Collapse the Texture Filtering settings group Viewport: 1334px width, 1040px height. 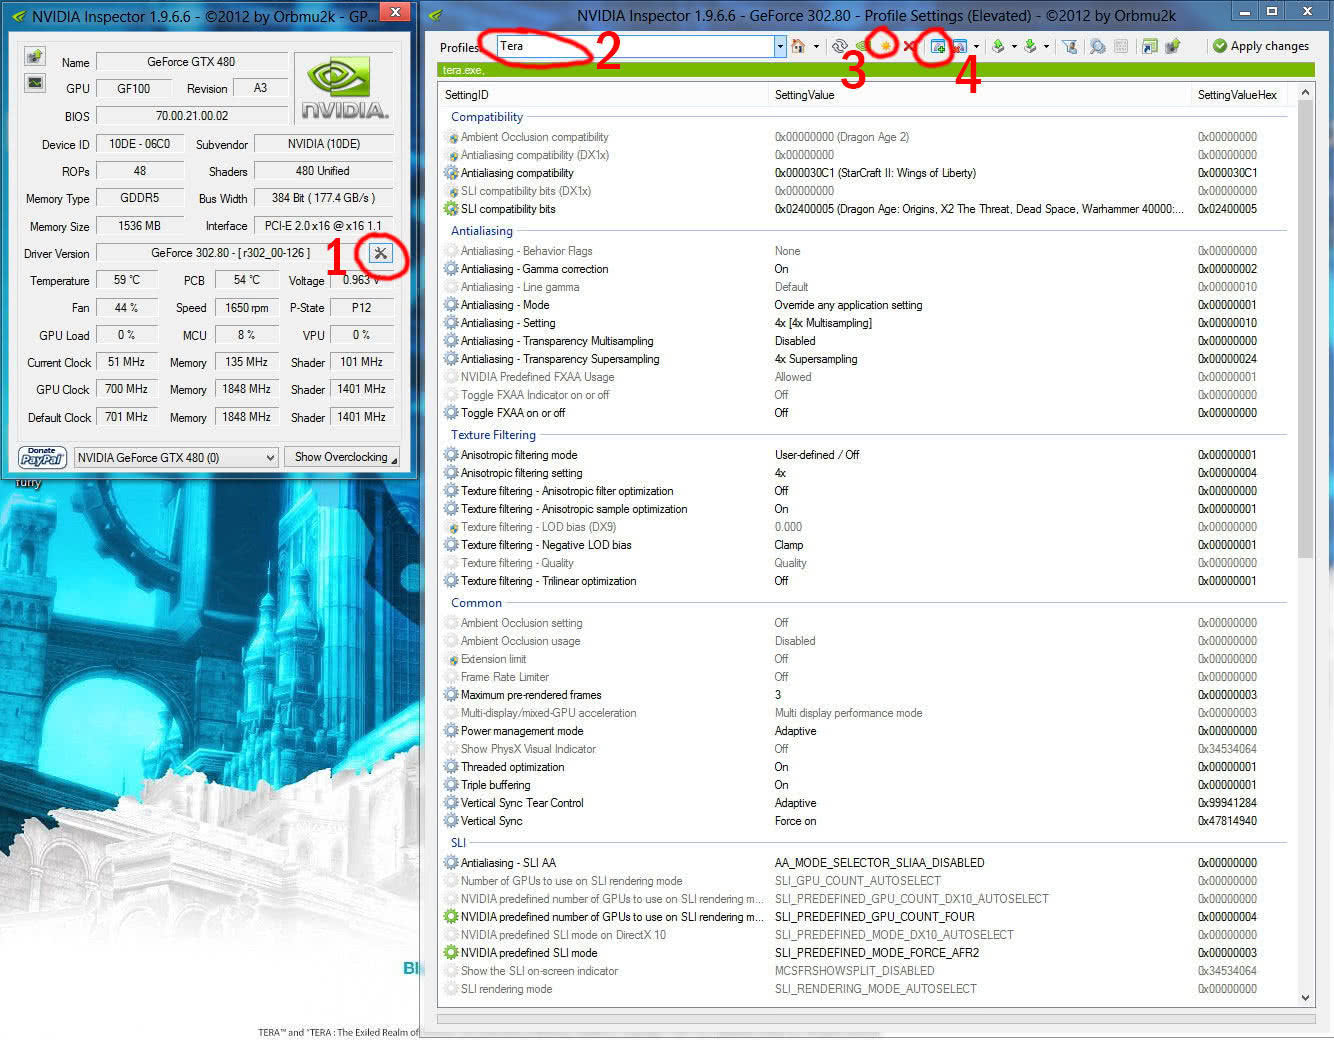click(x=493, y=435)
